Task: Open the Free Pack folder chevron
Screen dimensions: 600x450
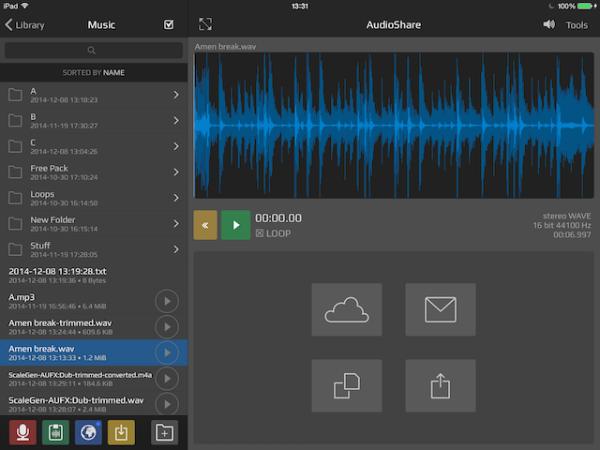Action: (176, 172)
